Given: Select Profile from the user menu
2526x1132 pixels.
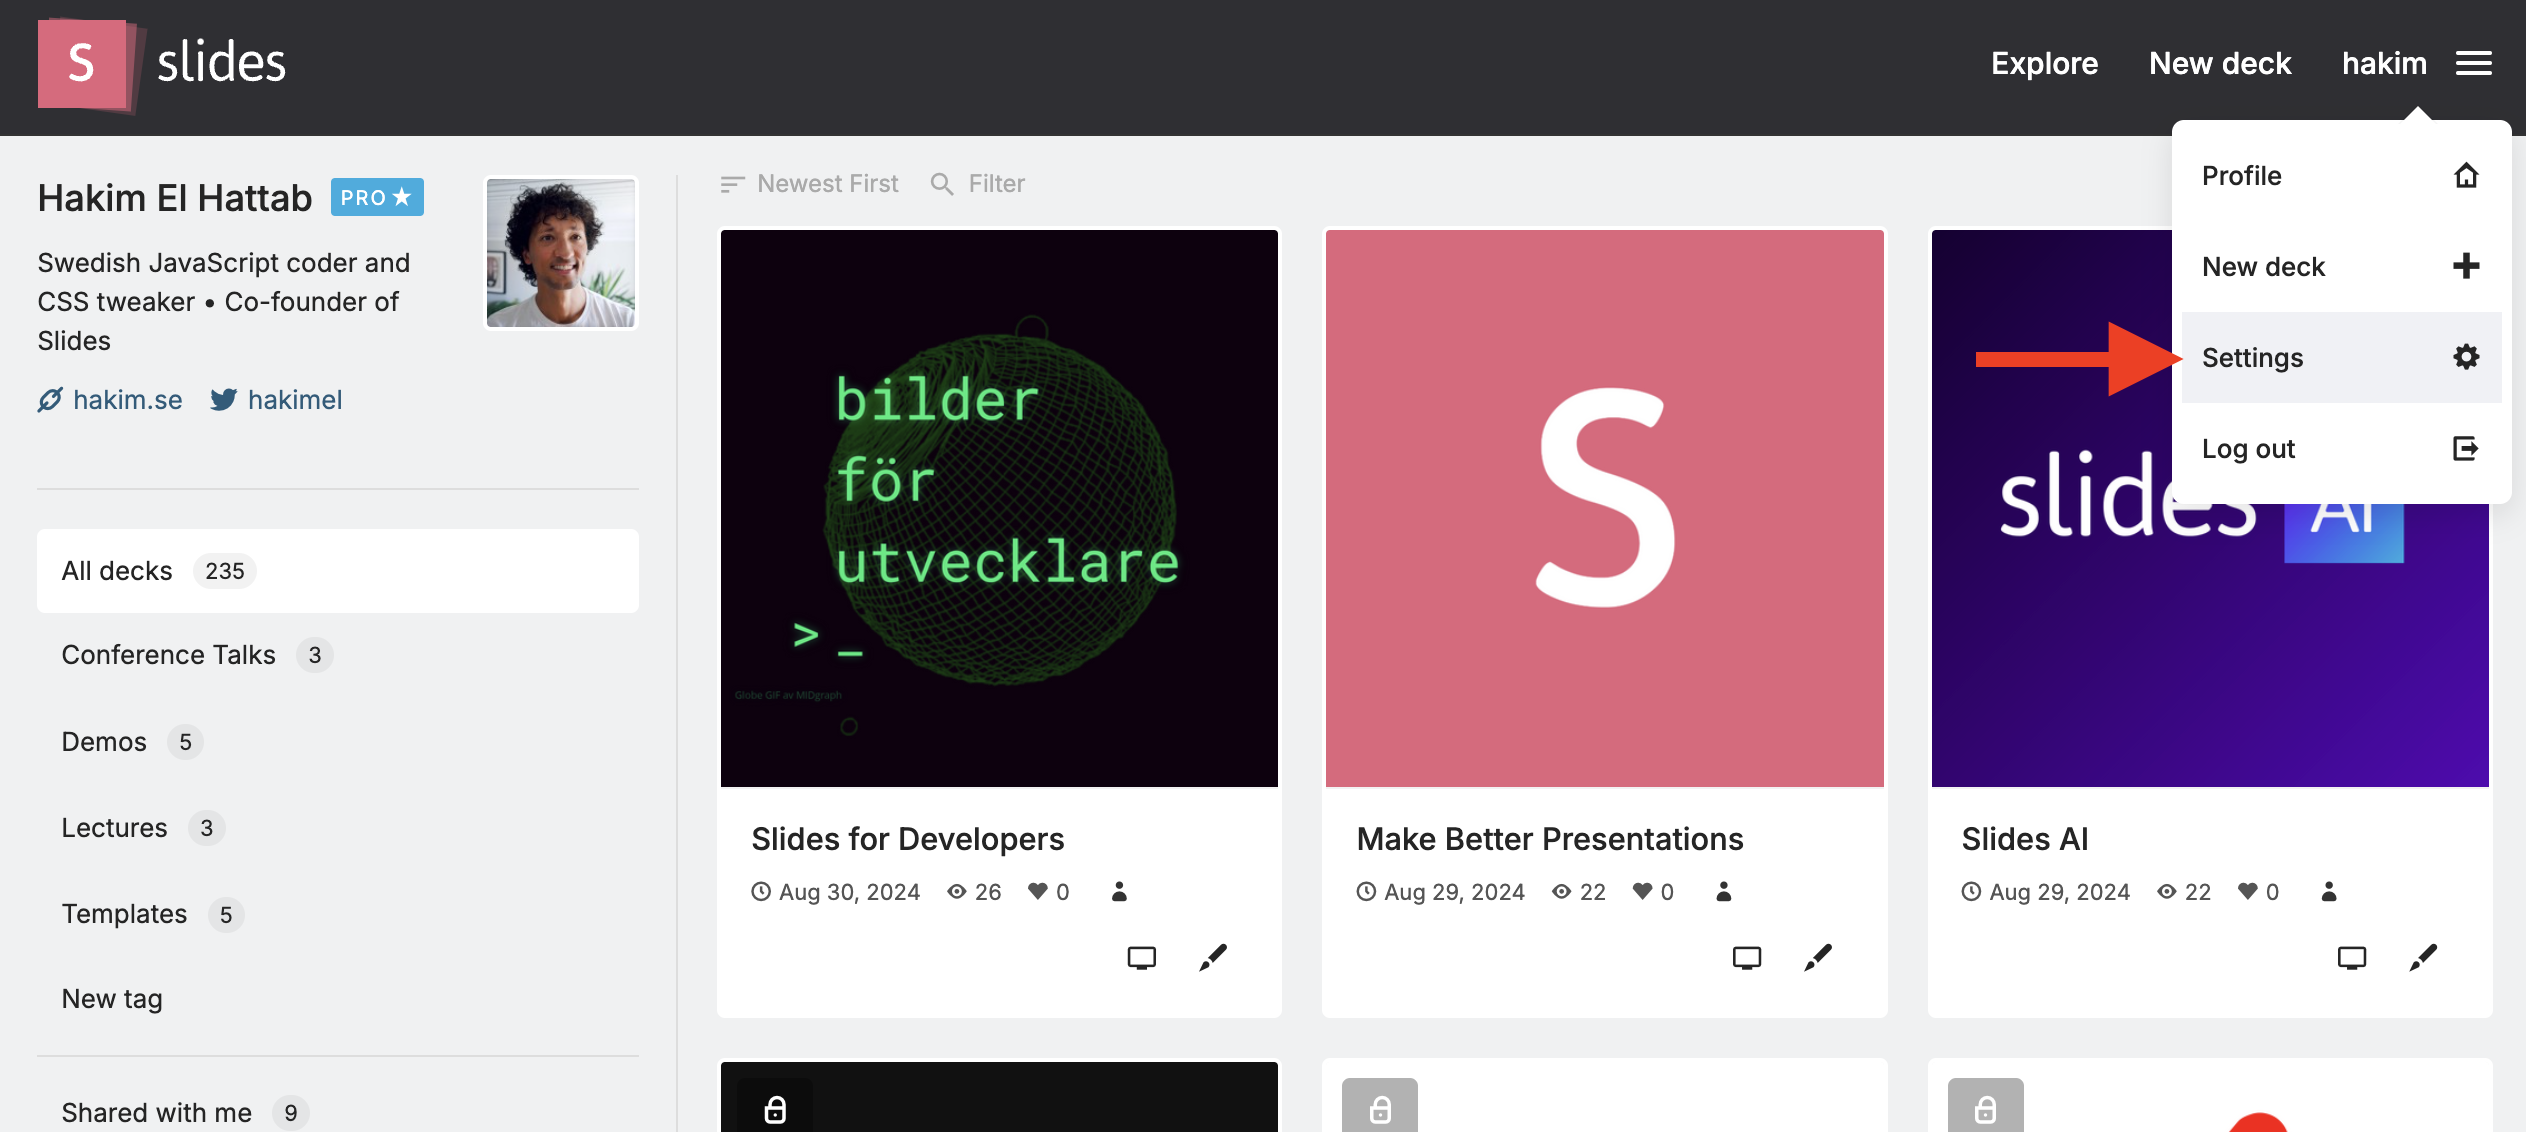Looking at the screenshot, I should click(2341, 176).
